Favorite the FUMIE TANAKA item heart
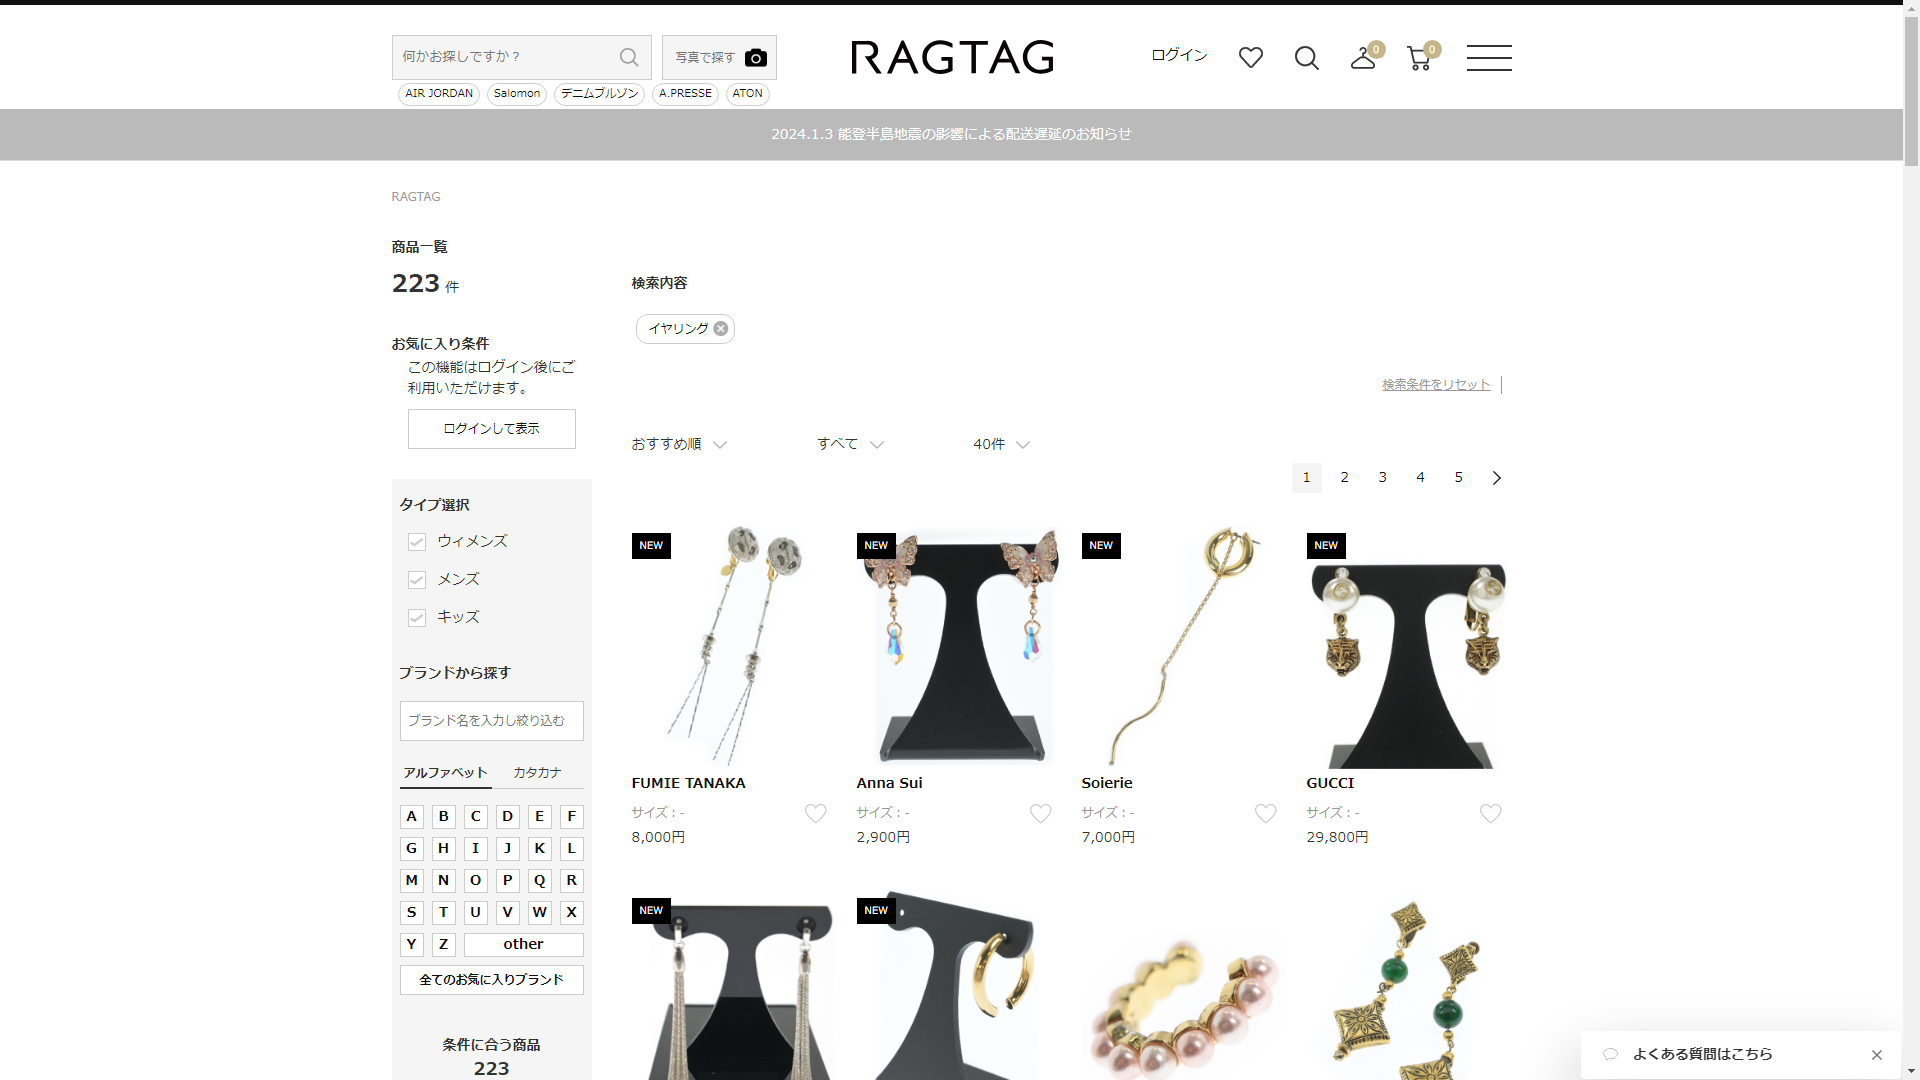 (815, 814)
